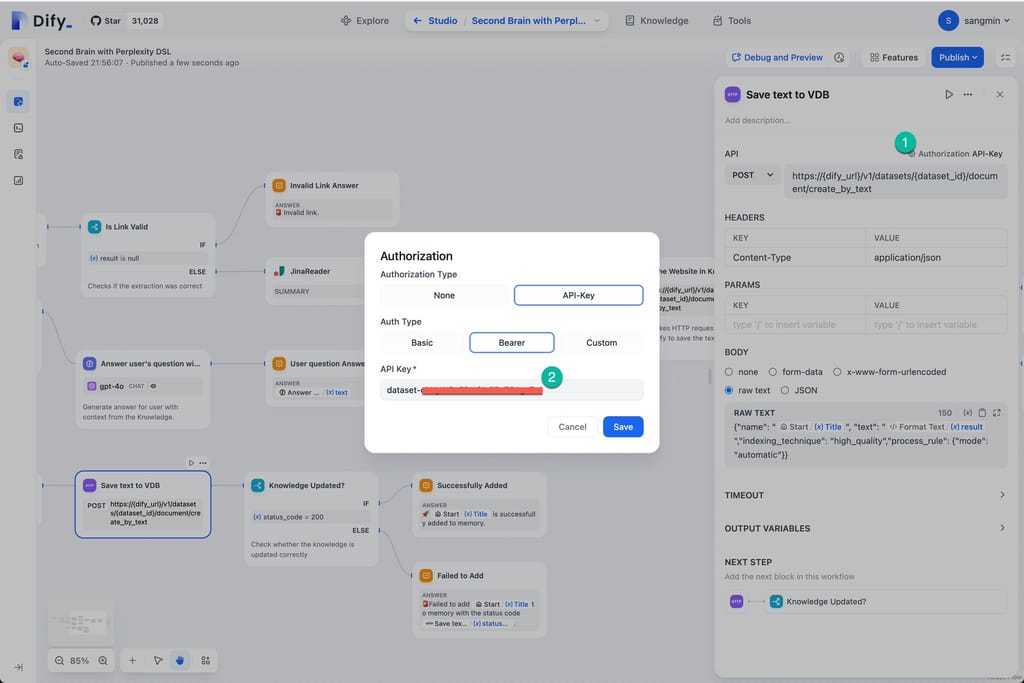Screen dimensions: 1024x683
Task: Select the Successfully Added node
Action: (479, 504)
